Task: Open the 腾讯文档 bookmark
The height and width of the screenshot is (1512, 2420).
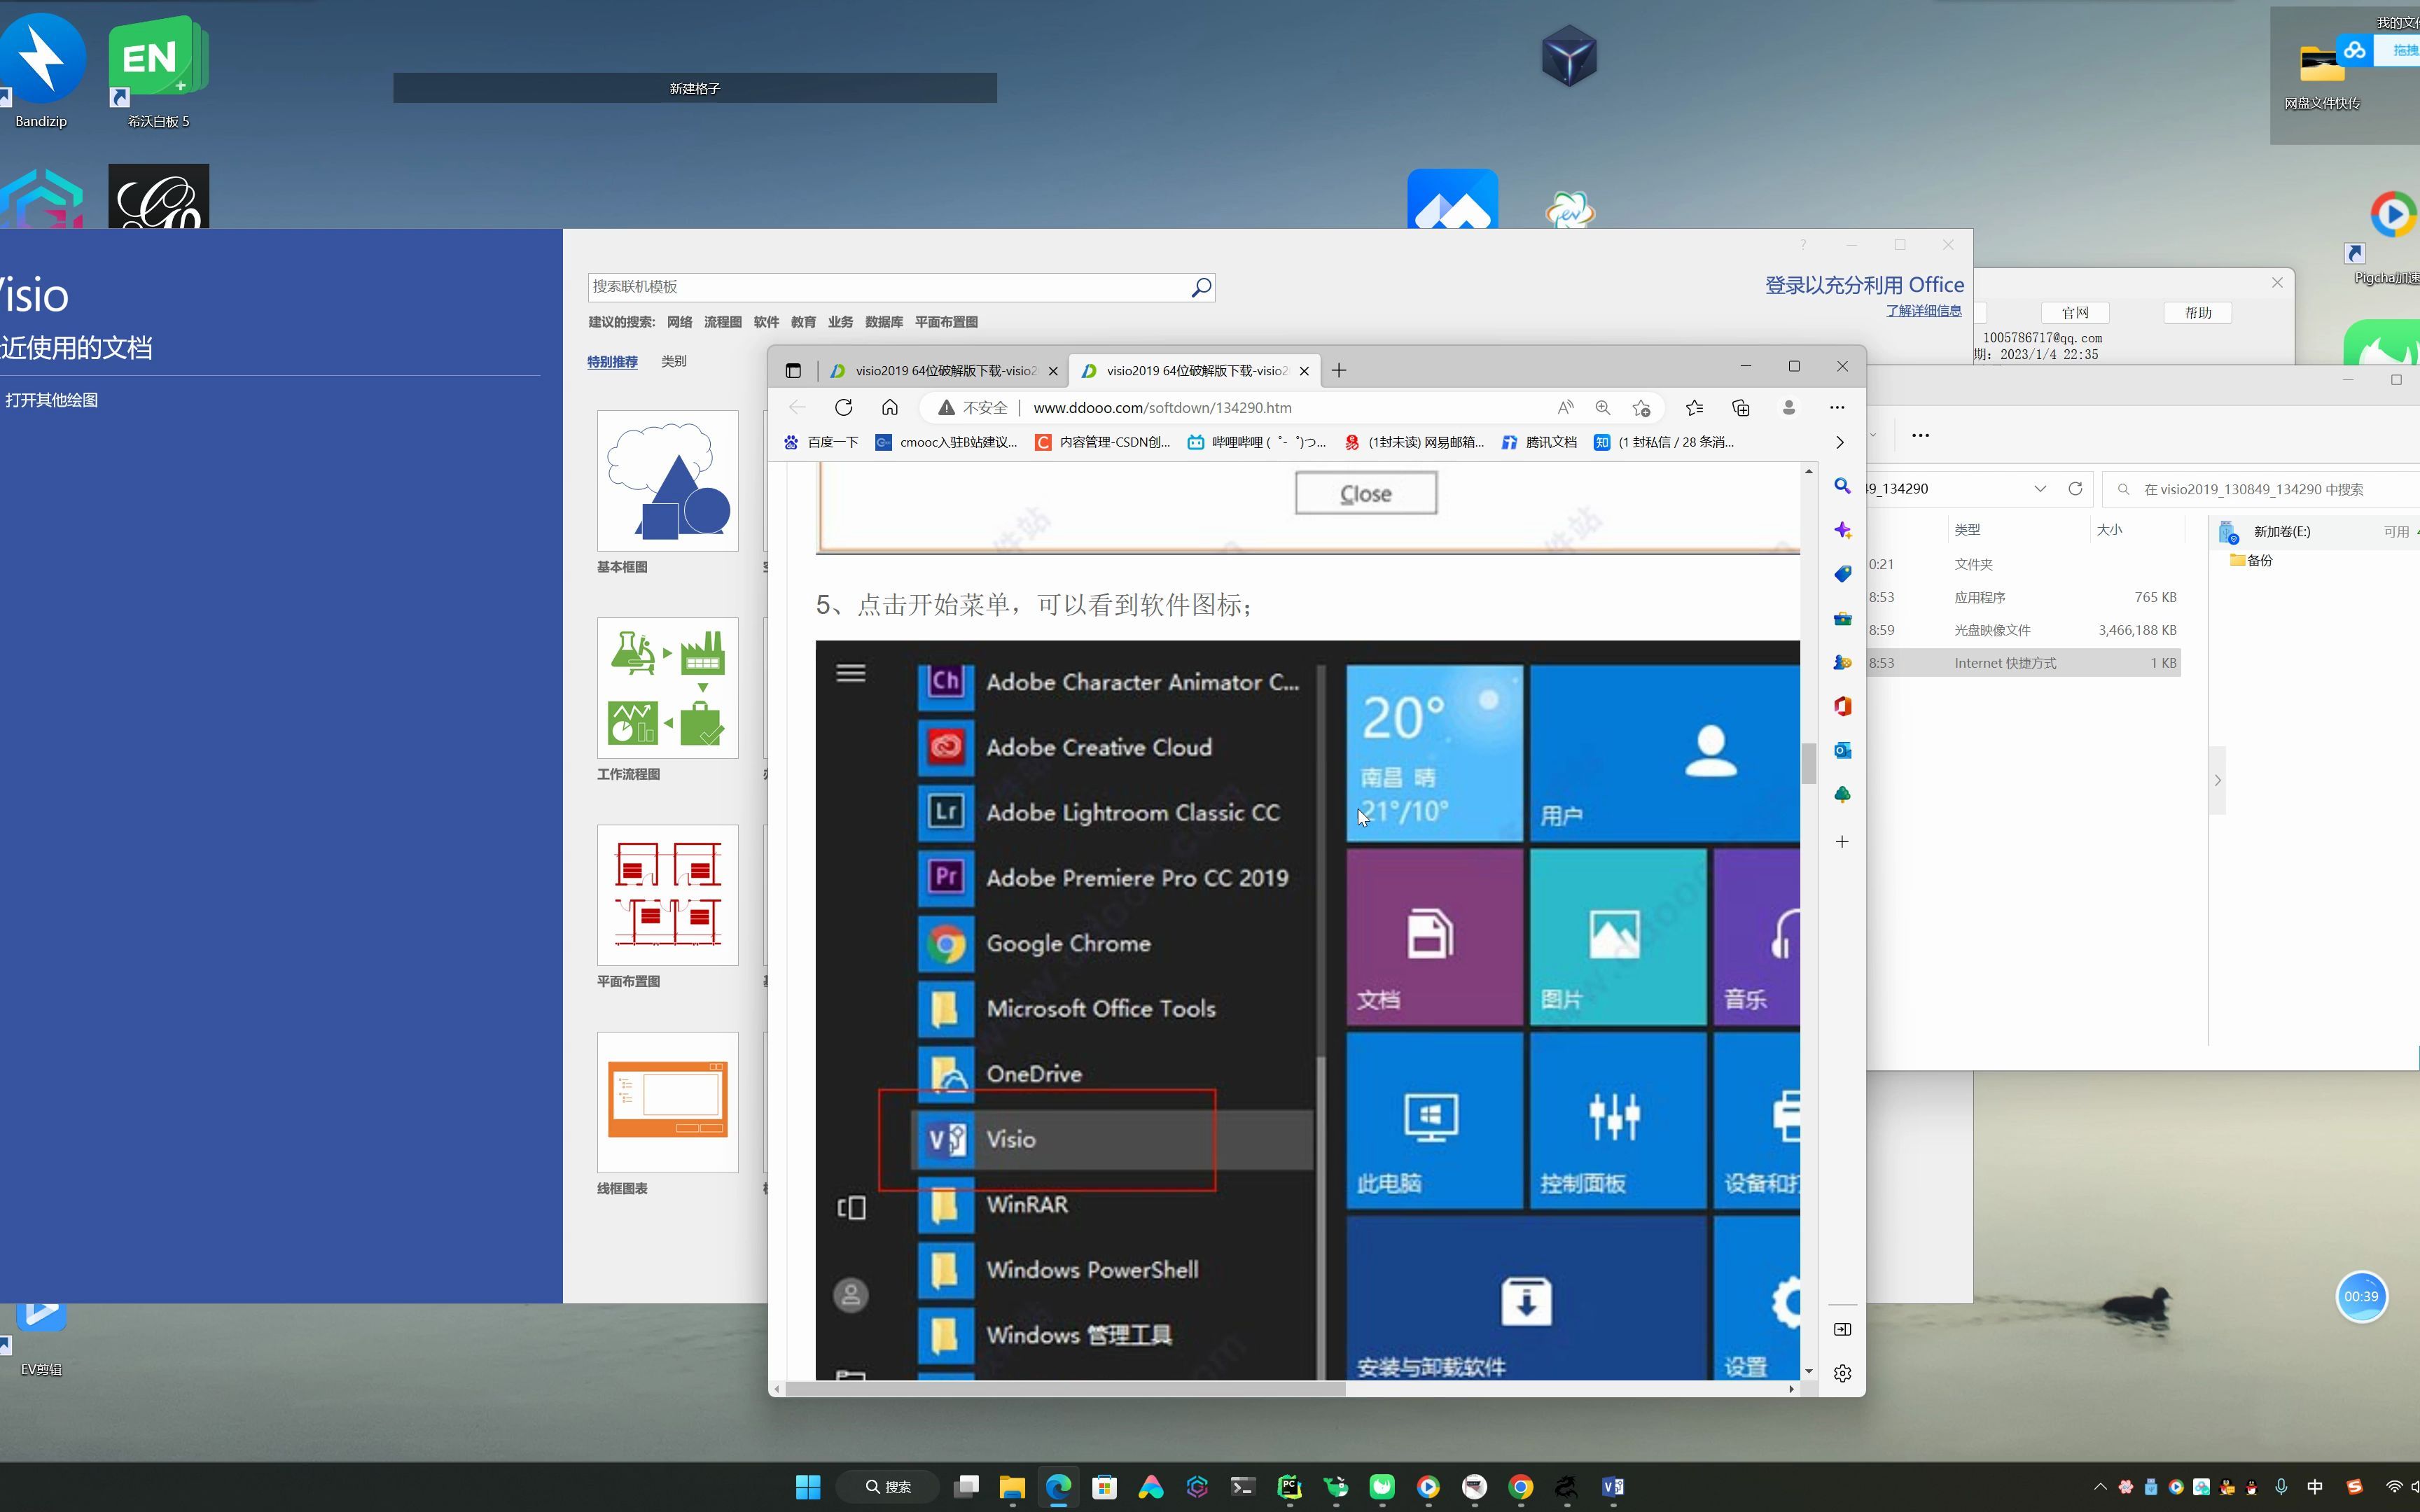Action: point(1539,442)
